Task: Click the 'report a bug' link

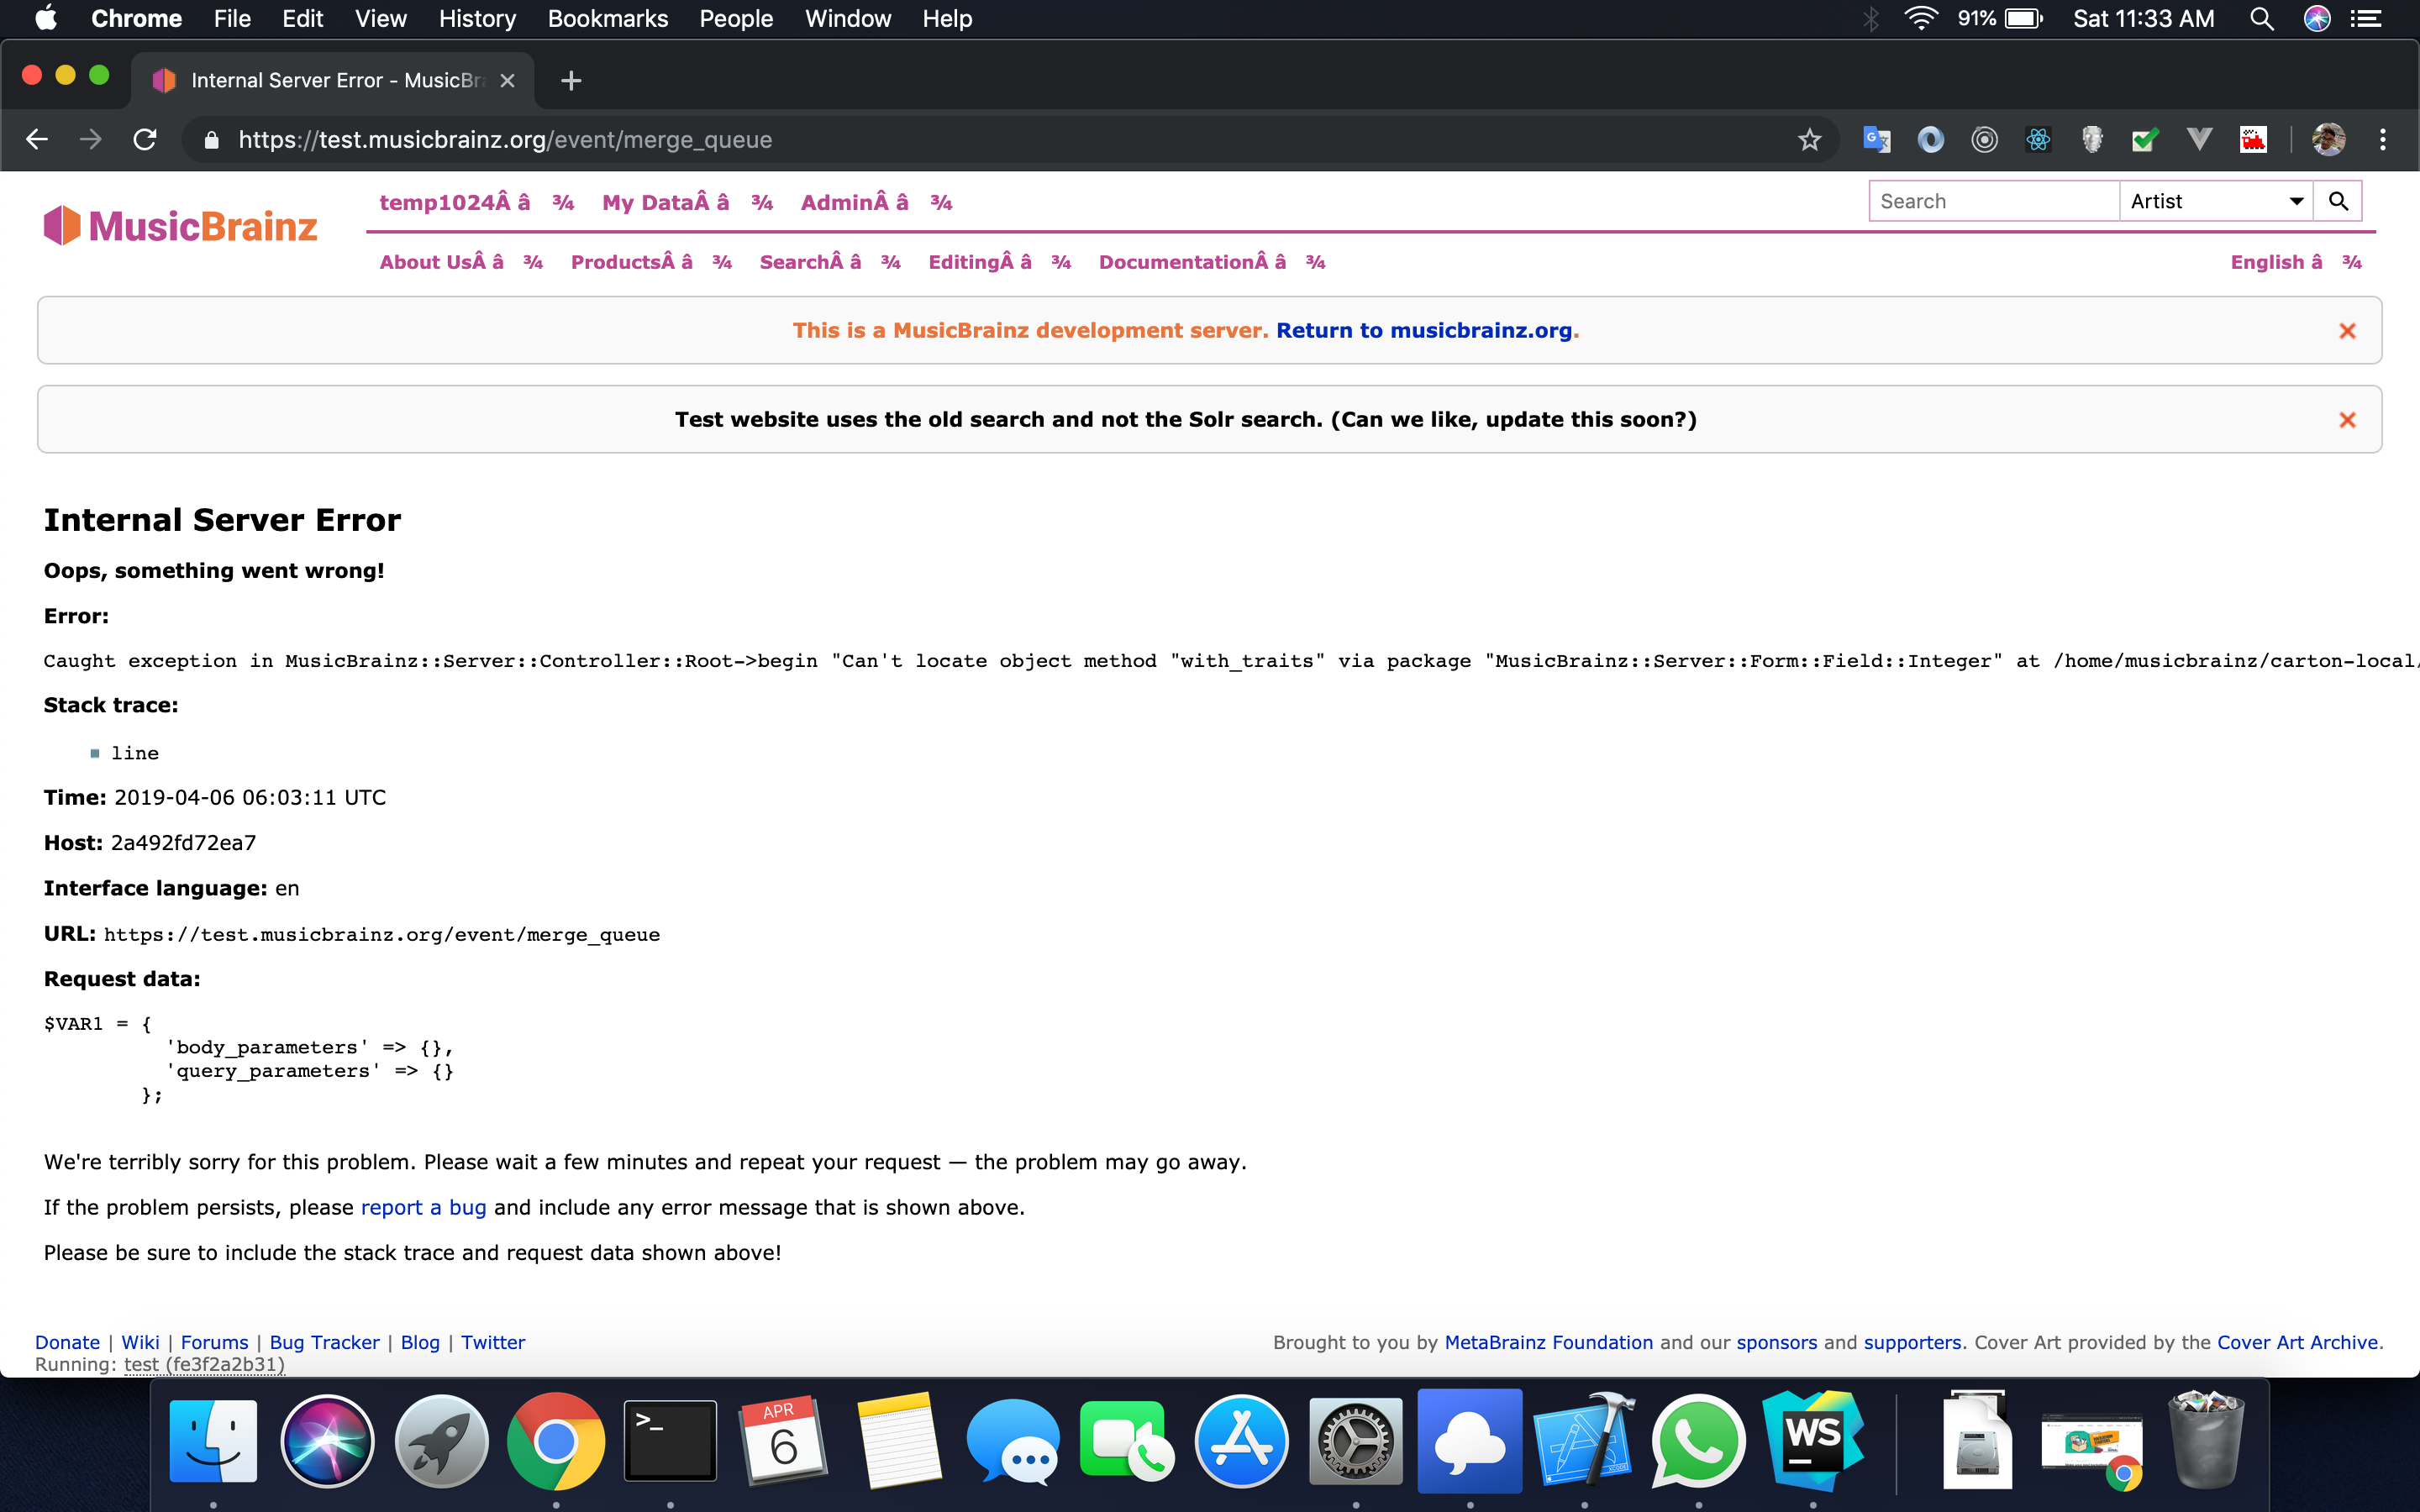Action: coord(423,1207)
